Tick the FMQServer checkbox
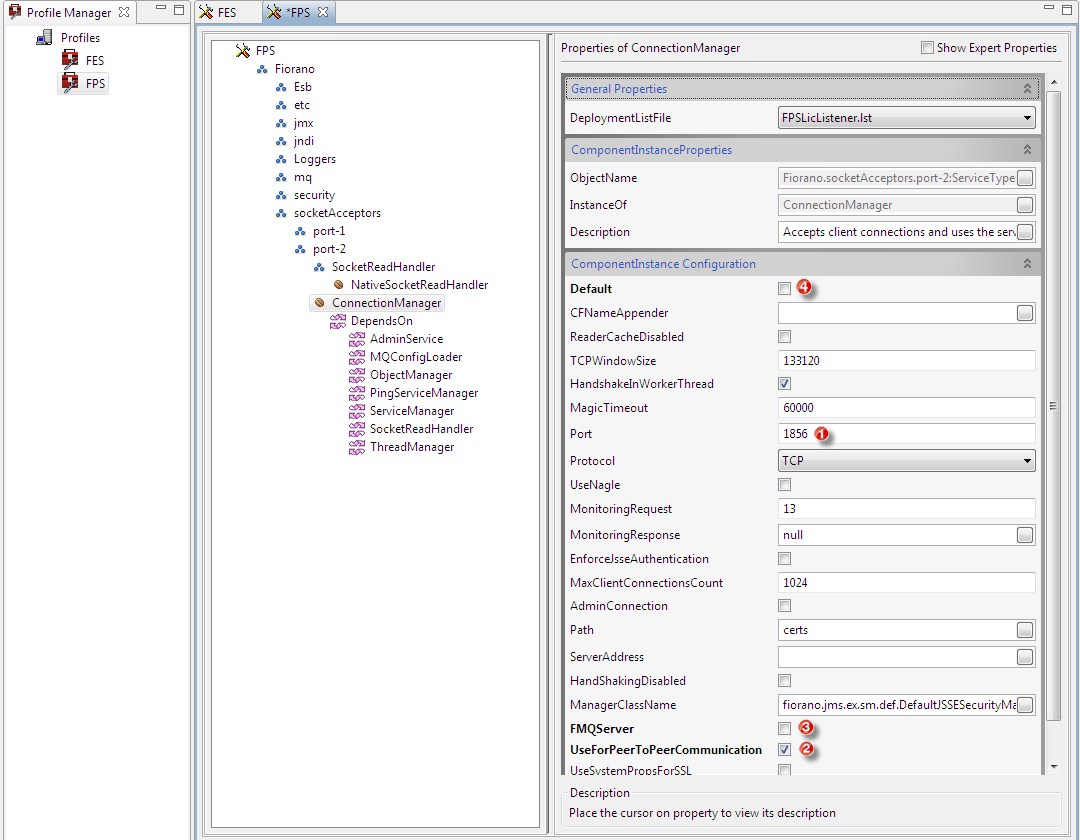Image resolution: width=1080 pixels, height=840 pixels. [785, 729]
